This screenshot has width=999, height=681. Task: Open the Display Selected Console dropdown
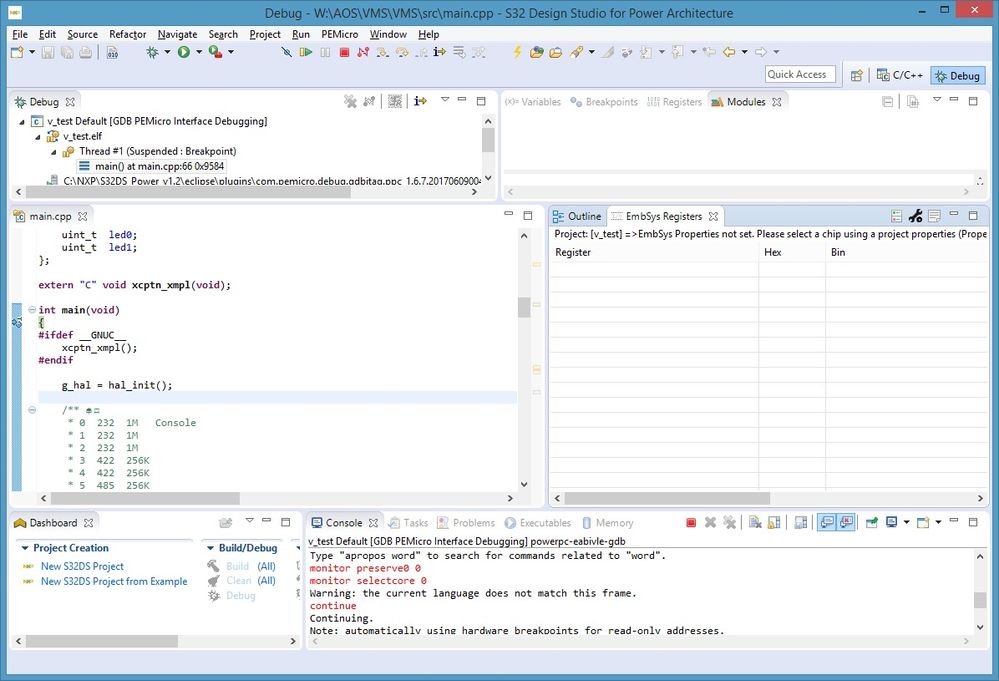click(907, 523)
